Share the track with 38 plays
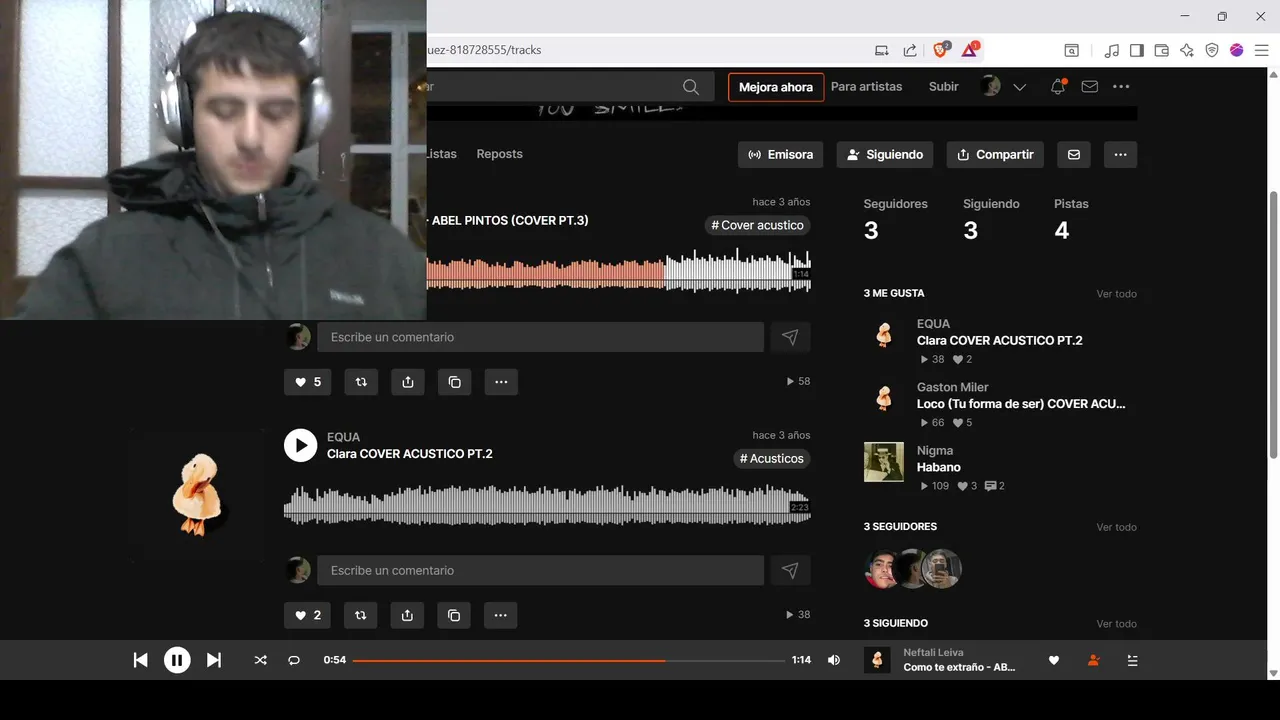The width and height of the screenshot is (1280, 720). [408, 615]
